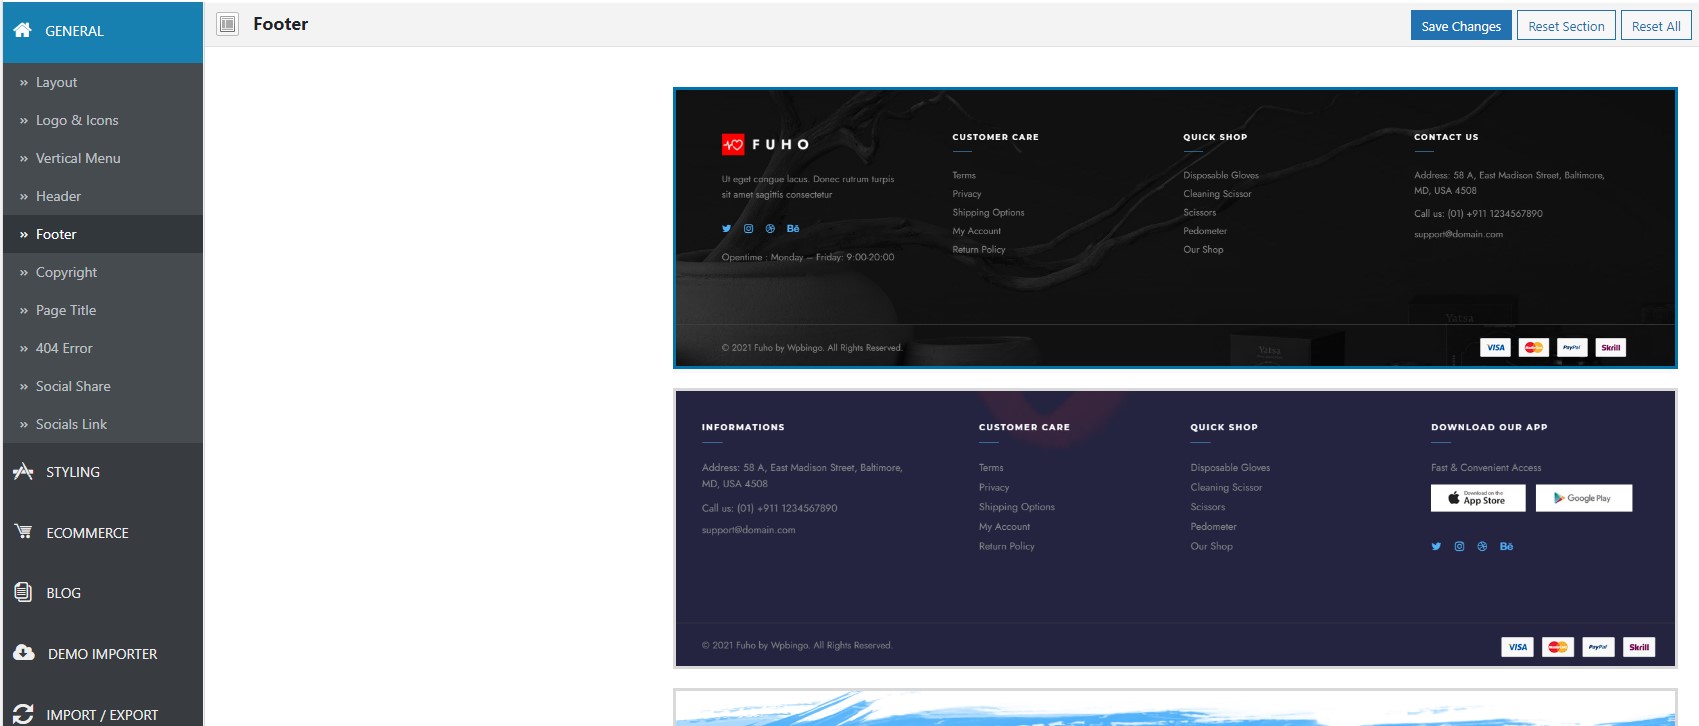
Task: Select the first black footer layout thumbnail
Action: pos(1175,228)
